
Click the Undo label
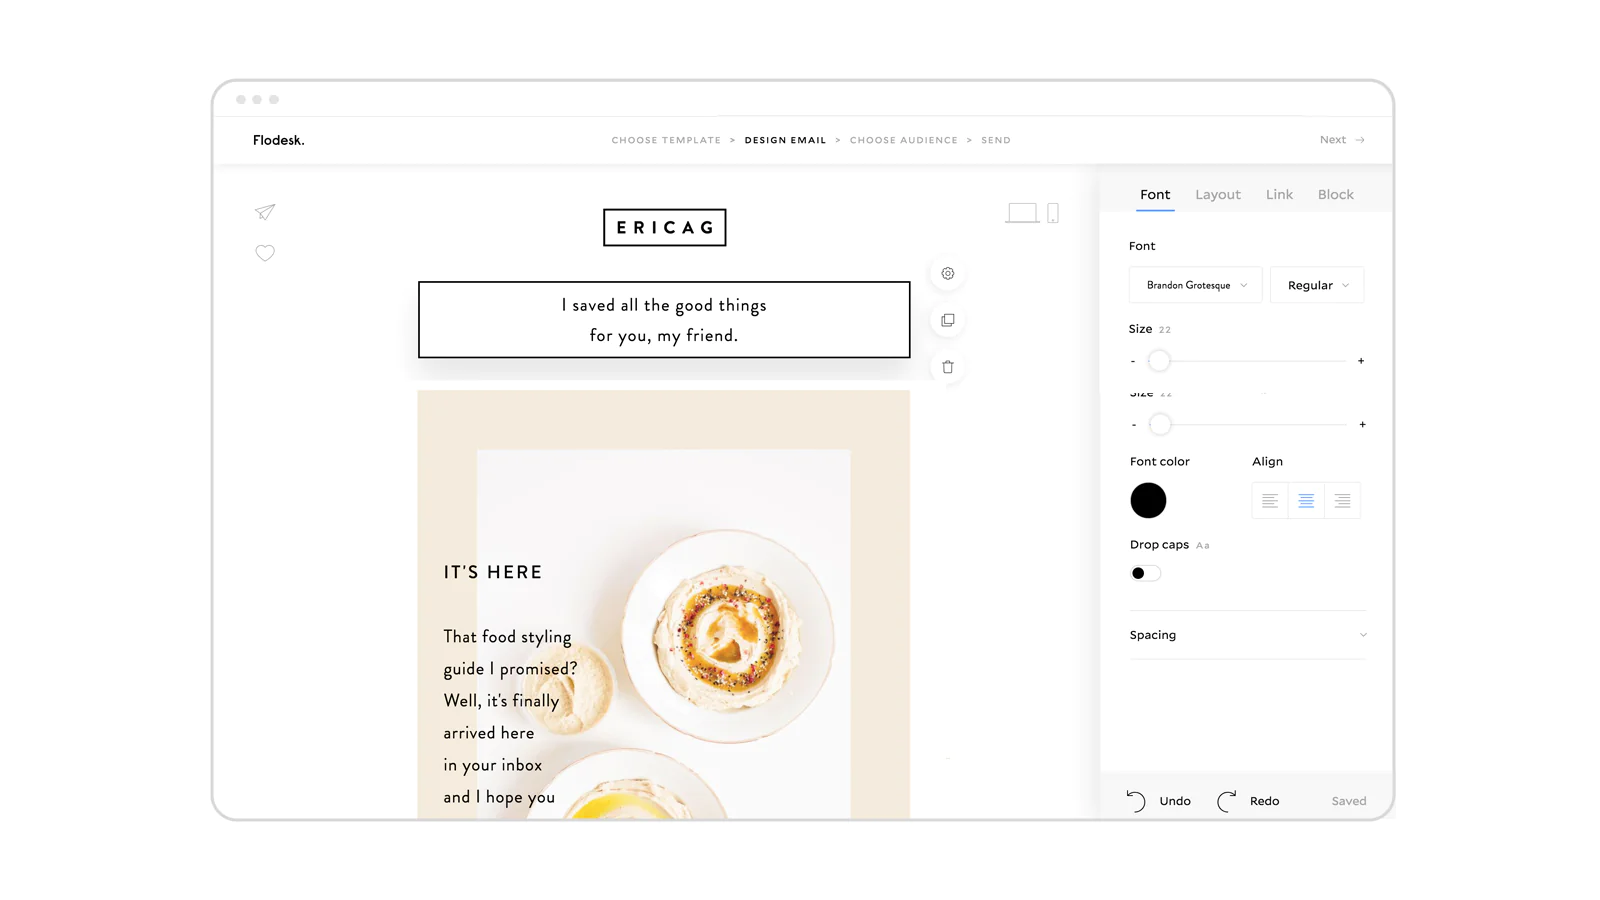pos(1175,801)
